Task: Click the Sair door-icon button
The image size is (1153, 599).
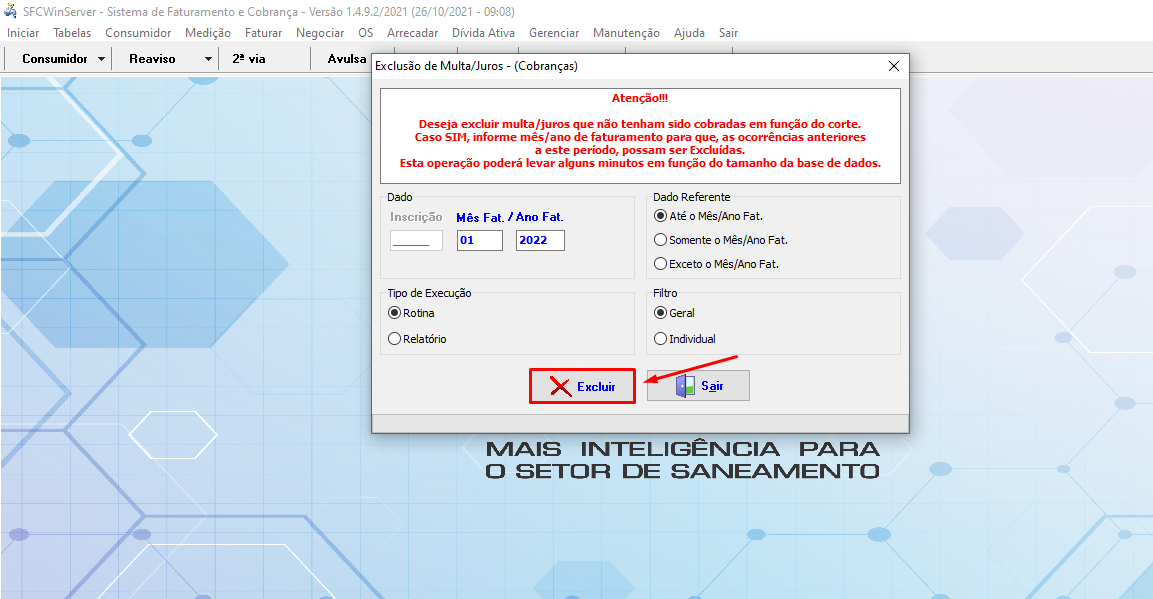Action: click(698, 386)
